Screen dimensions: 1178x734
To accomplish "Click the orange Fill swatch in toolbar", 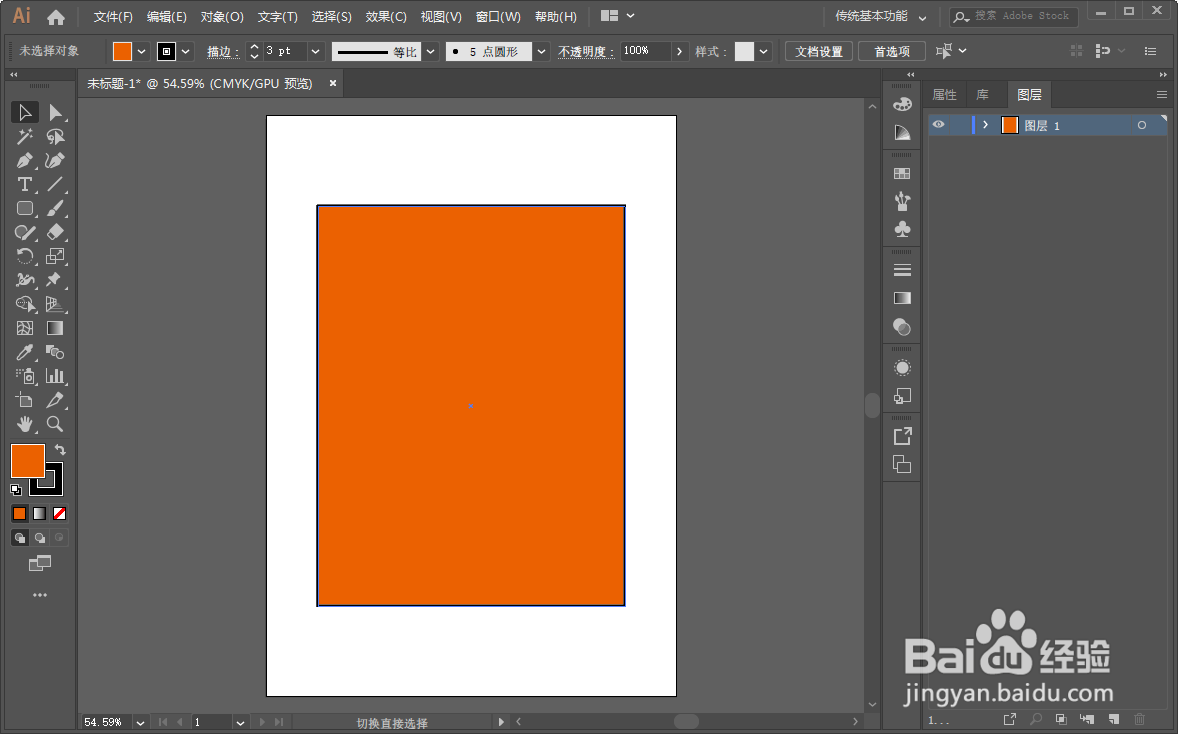I will click(28, 461).
